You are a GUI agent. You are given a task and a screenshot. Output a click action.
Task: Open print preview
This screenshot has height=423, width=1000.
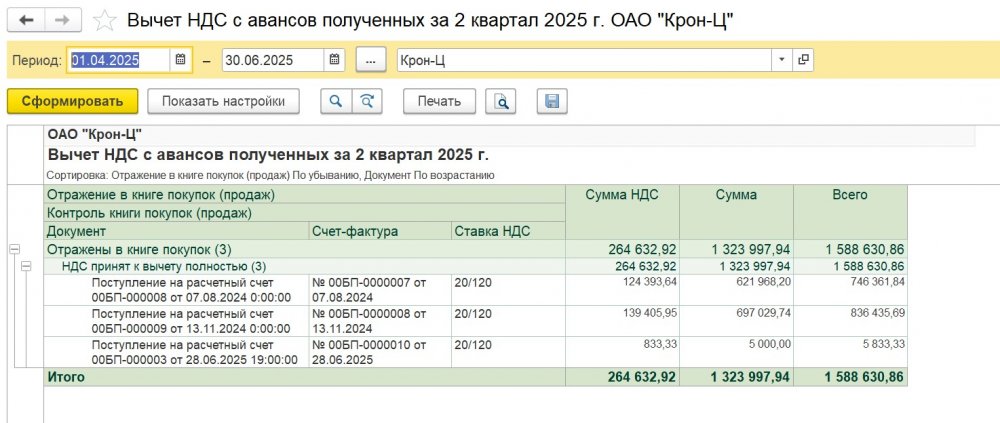coord(500,101)
